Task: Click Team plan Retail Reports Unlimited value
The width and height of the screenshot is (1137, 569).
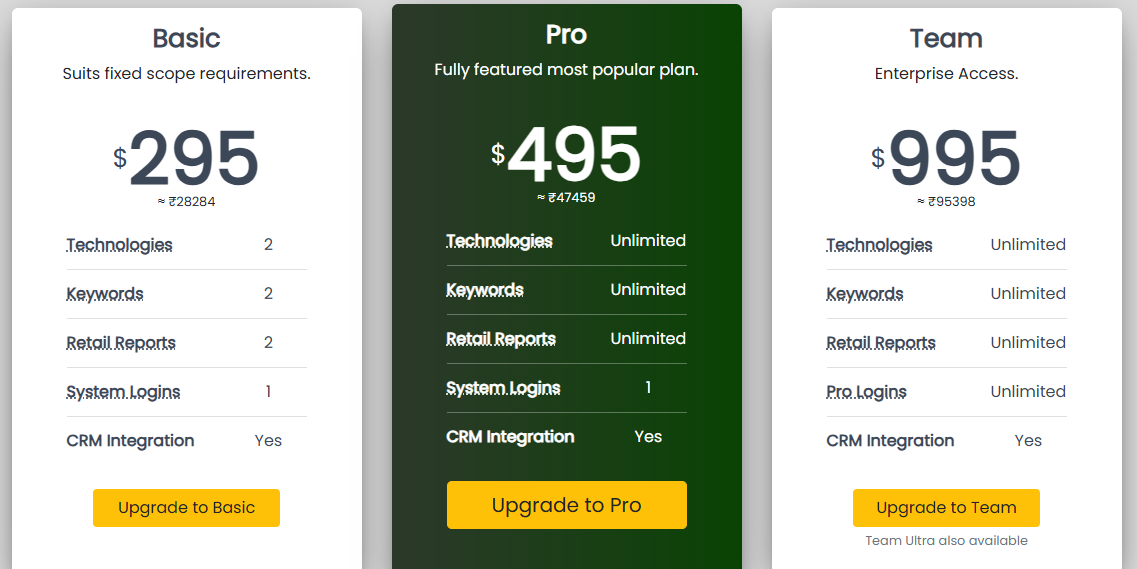Action: point(1028,343)
